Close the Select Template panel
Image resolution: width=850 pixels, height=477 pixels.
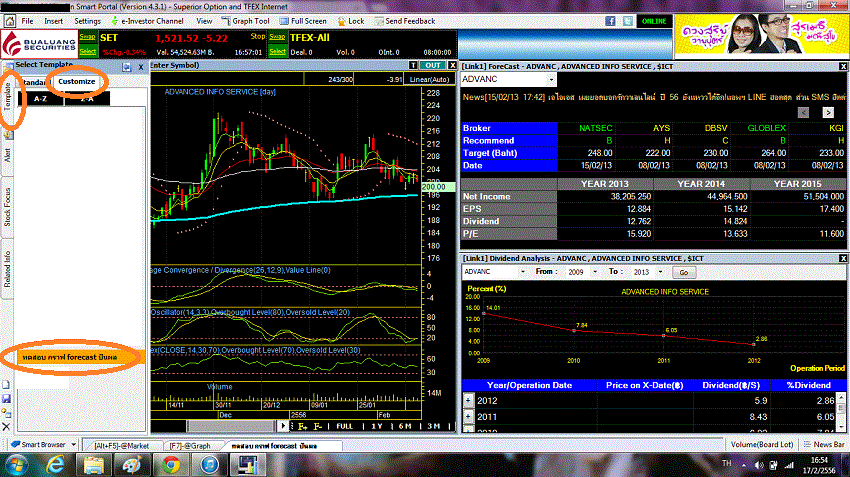[x=140, y=67]
